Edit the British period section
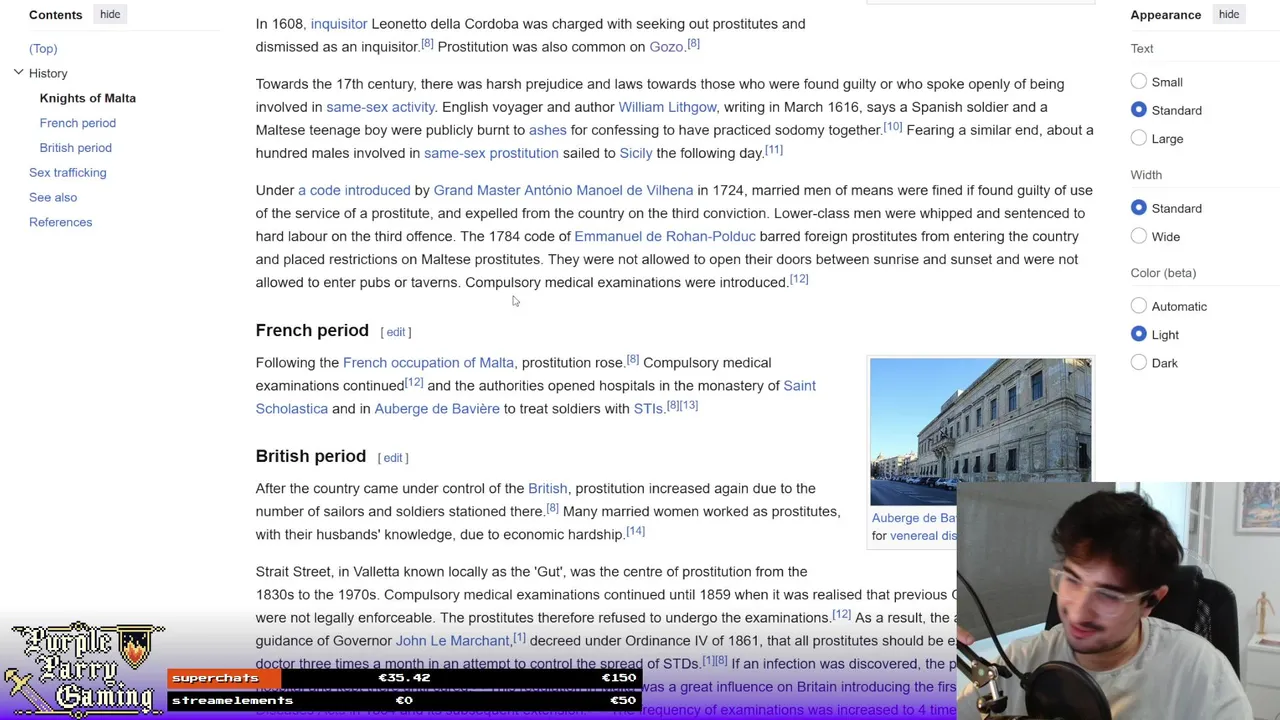The width and height of the screenshot is (1280, 720). (393, 458)
